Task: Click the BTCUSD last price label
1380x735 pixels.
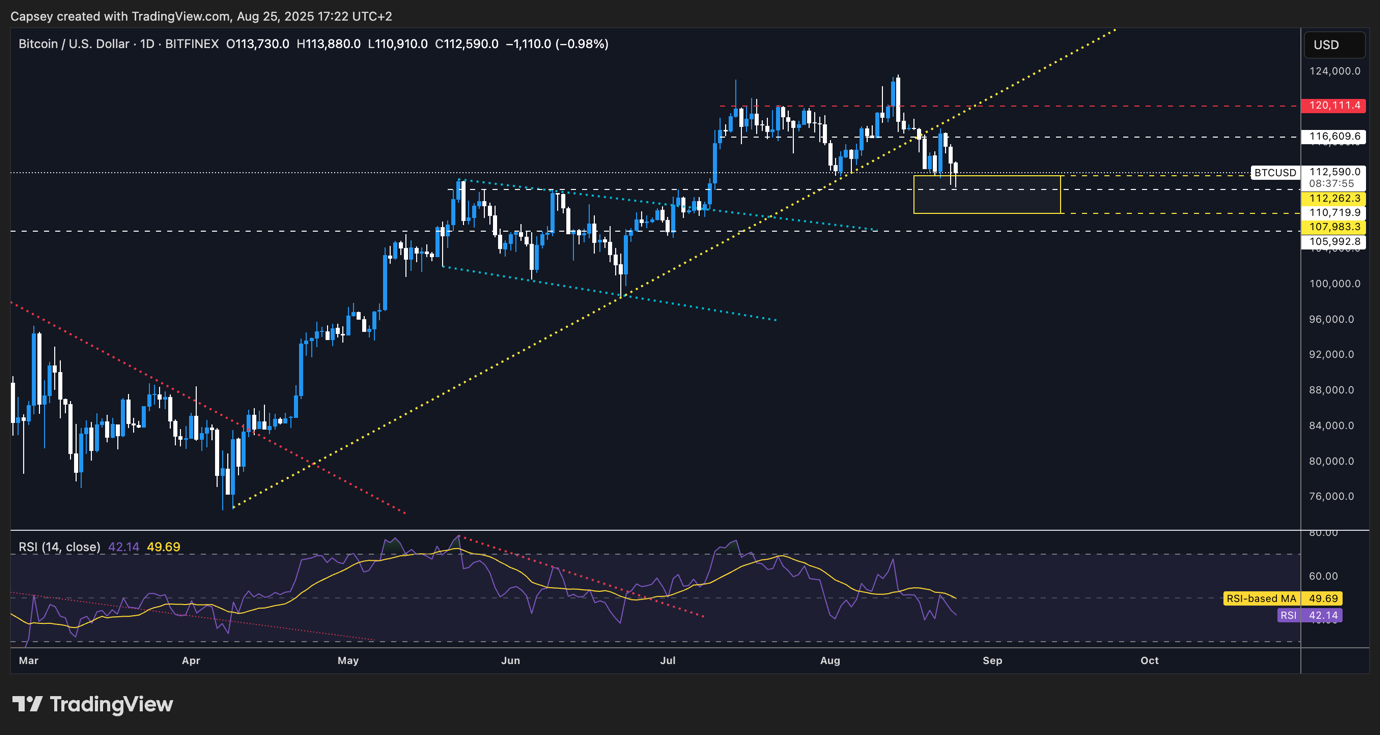Action: point(1275,172)
